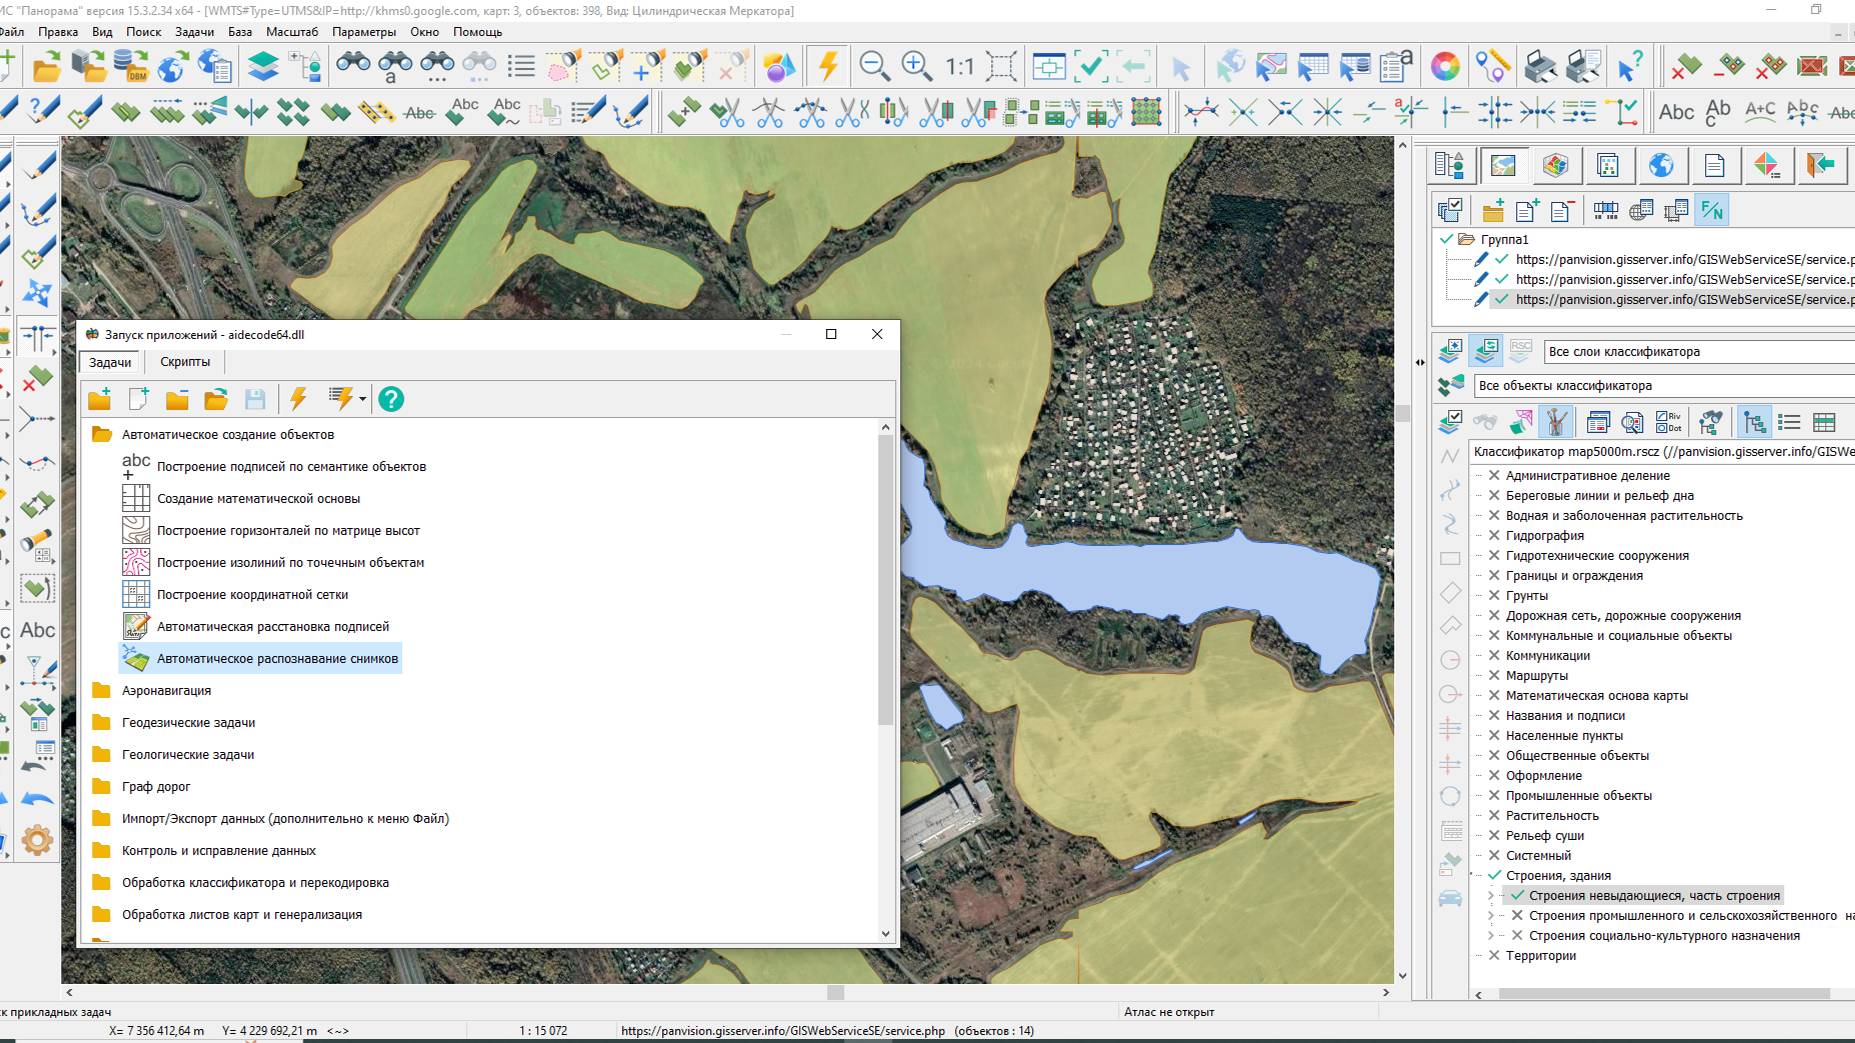
Task: Click the save floppy disk icon in dialog
Action: [255, 399]
